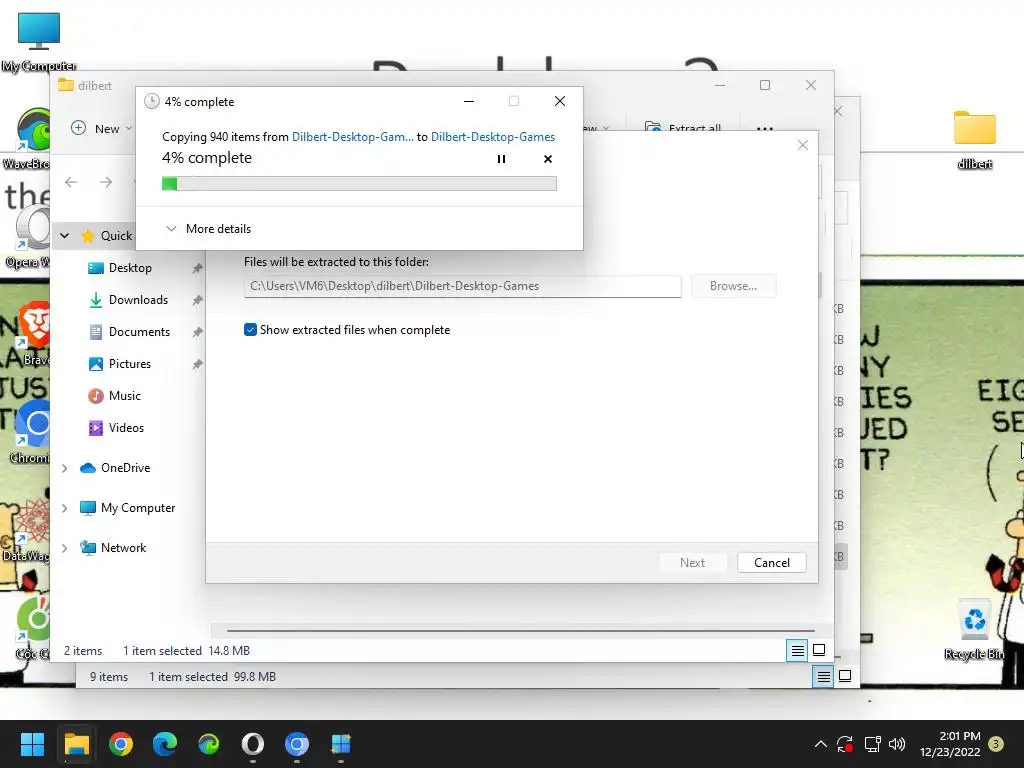Click the Network icon in sidebar
The width and height of the screenshot is (1024, 768).
[88, 548]
